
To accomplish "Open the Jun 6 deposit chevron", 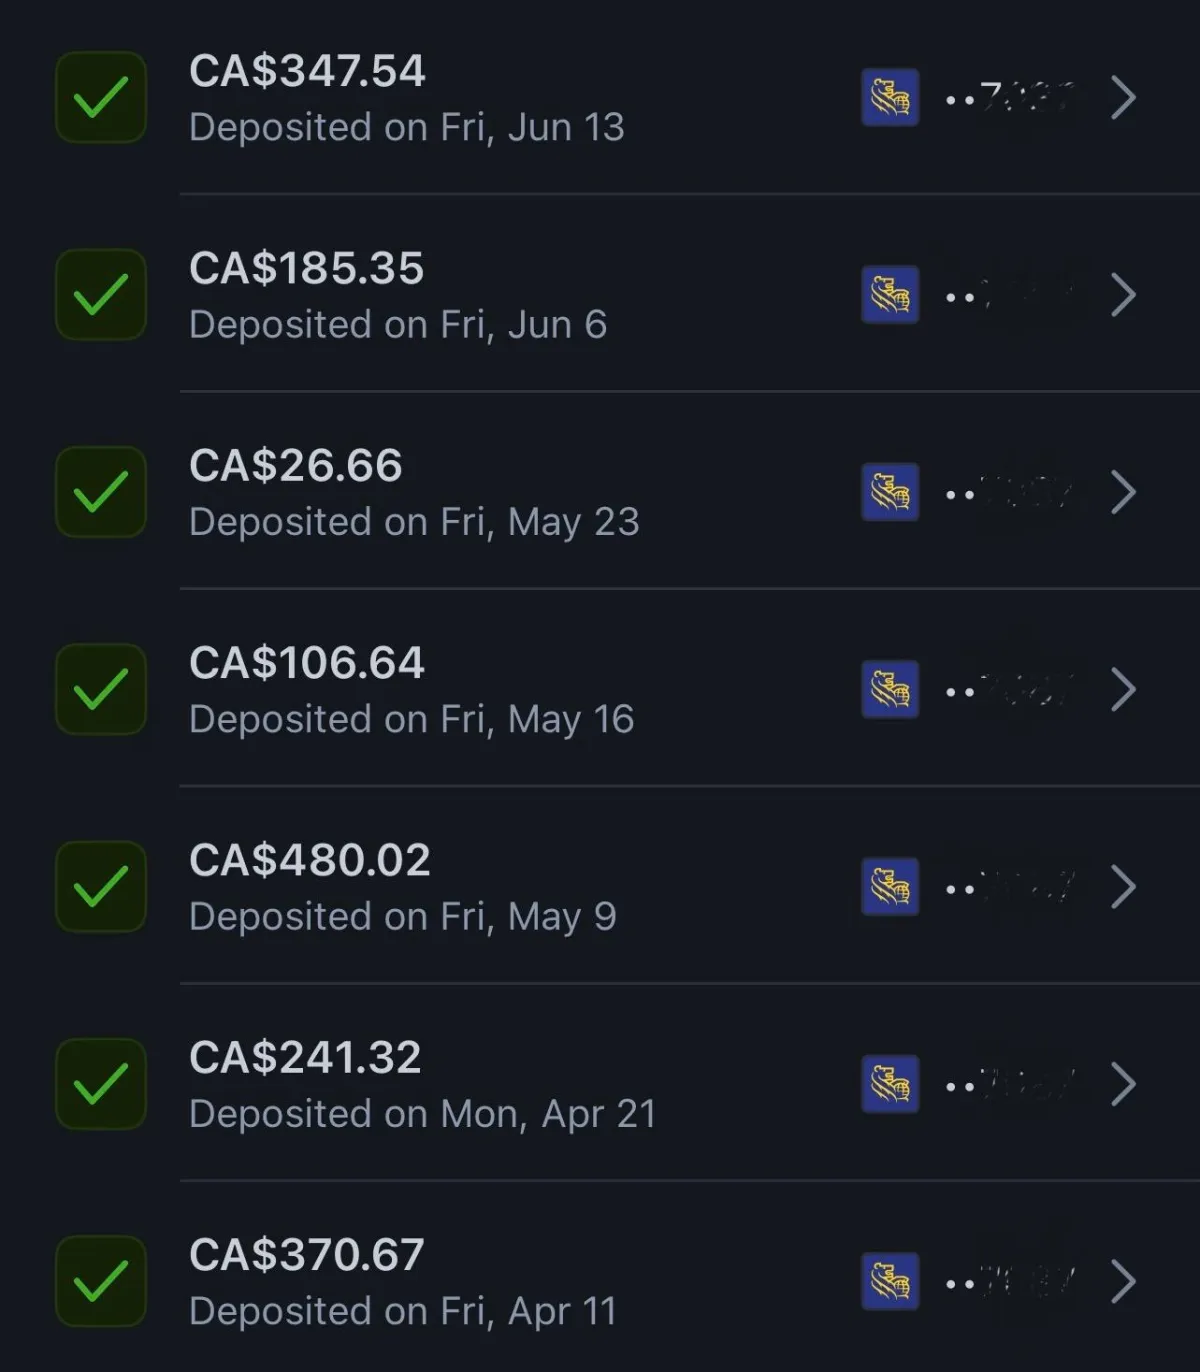I will pos(1123,295).
